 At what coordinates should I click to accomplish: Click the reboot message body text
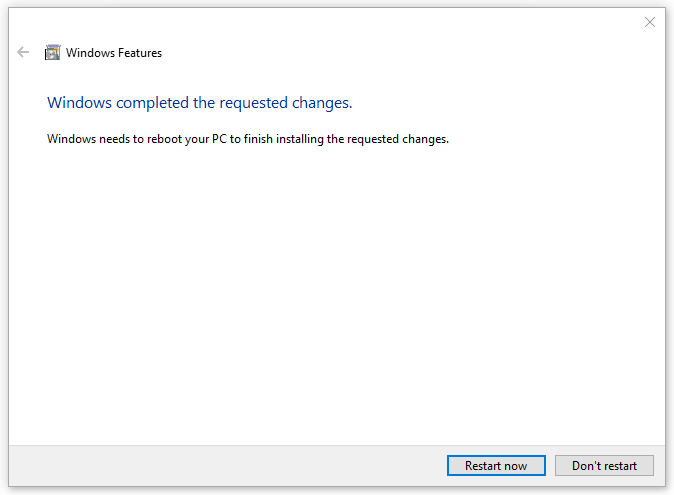248,139
